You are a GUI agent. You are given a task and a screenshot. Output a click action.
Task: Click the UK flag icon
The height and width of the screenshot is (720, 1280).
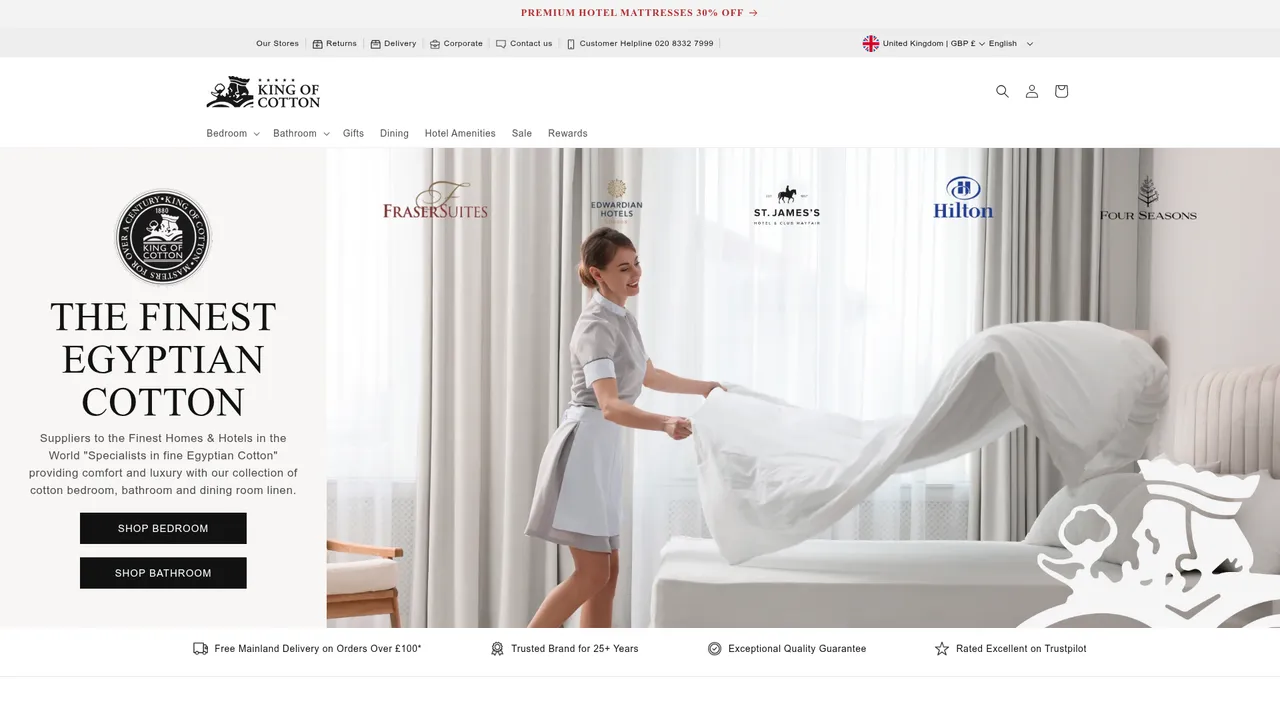click(871, 44)
